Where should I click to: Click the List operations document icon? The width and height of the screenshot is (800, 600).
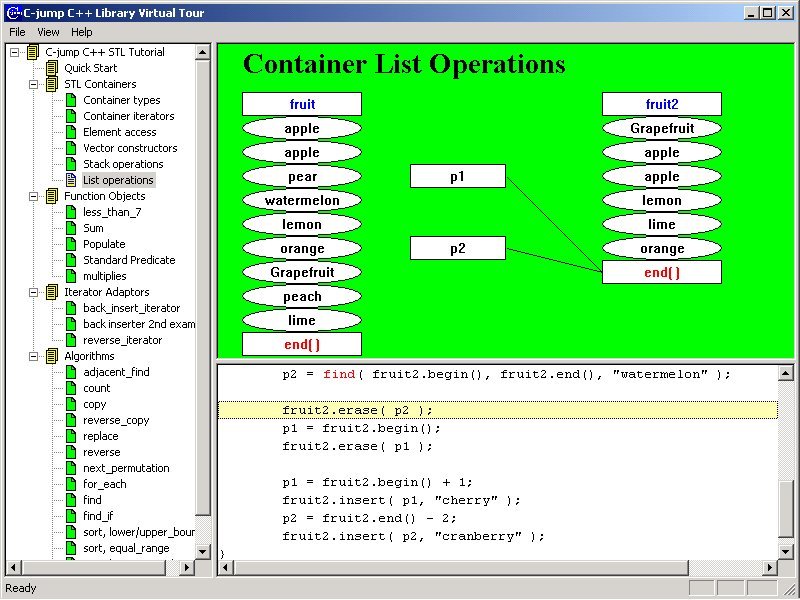click(71, 180)
